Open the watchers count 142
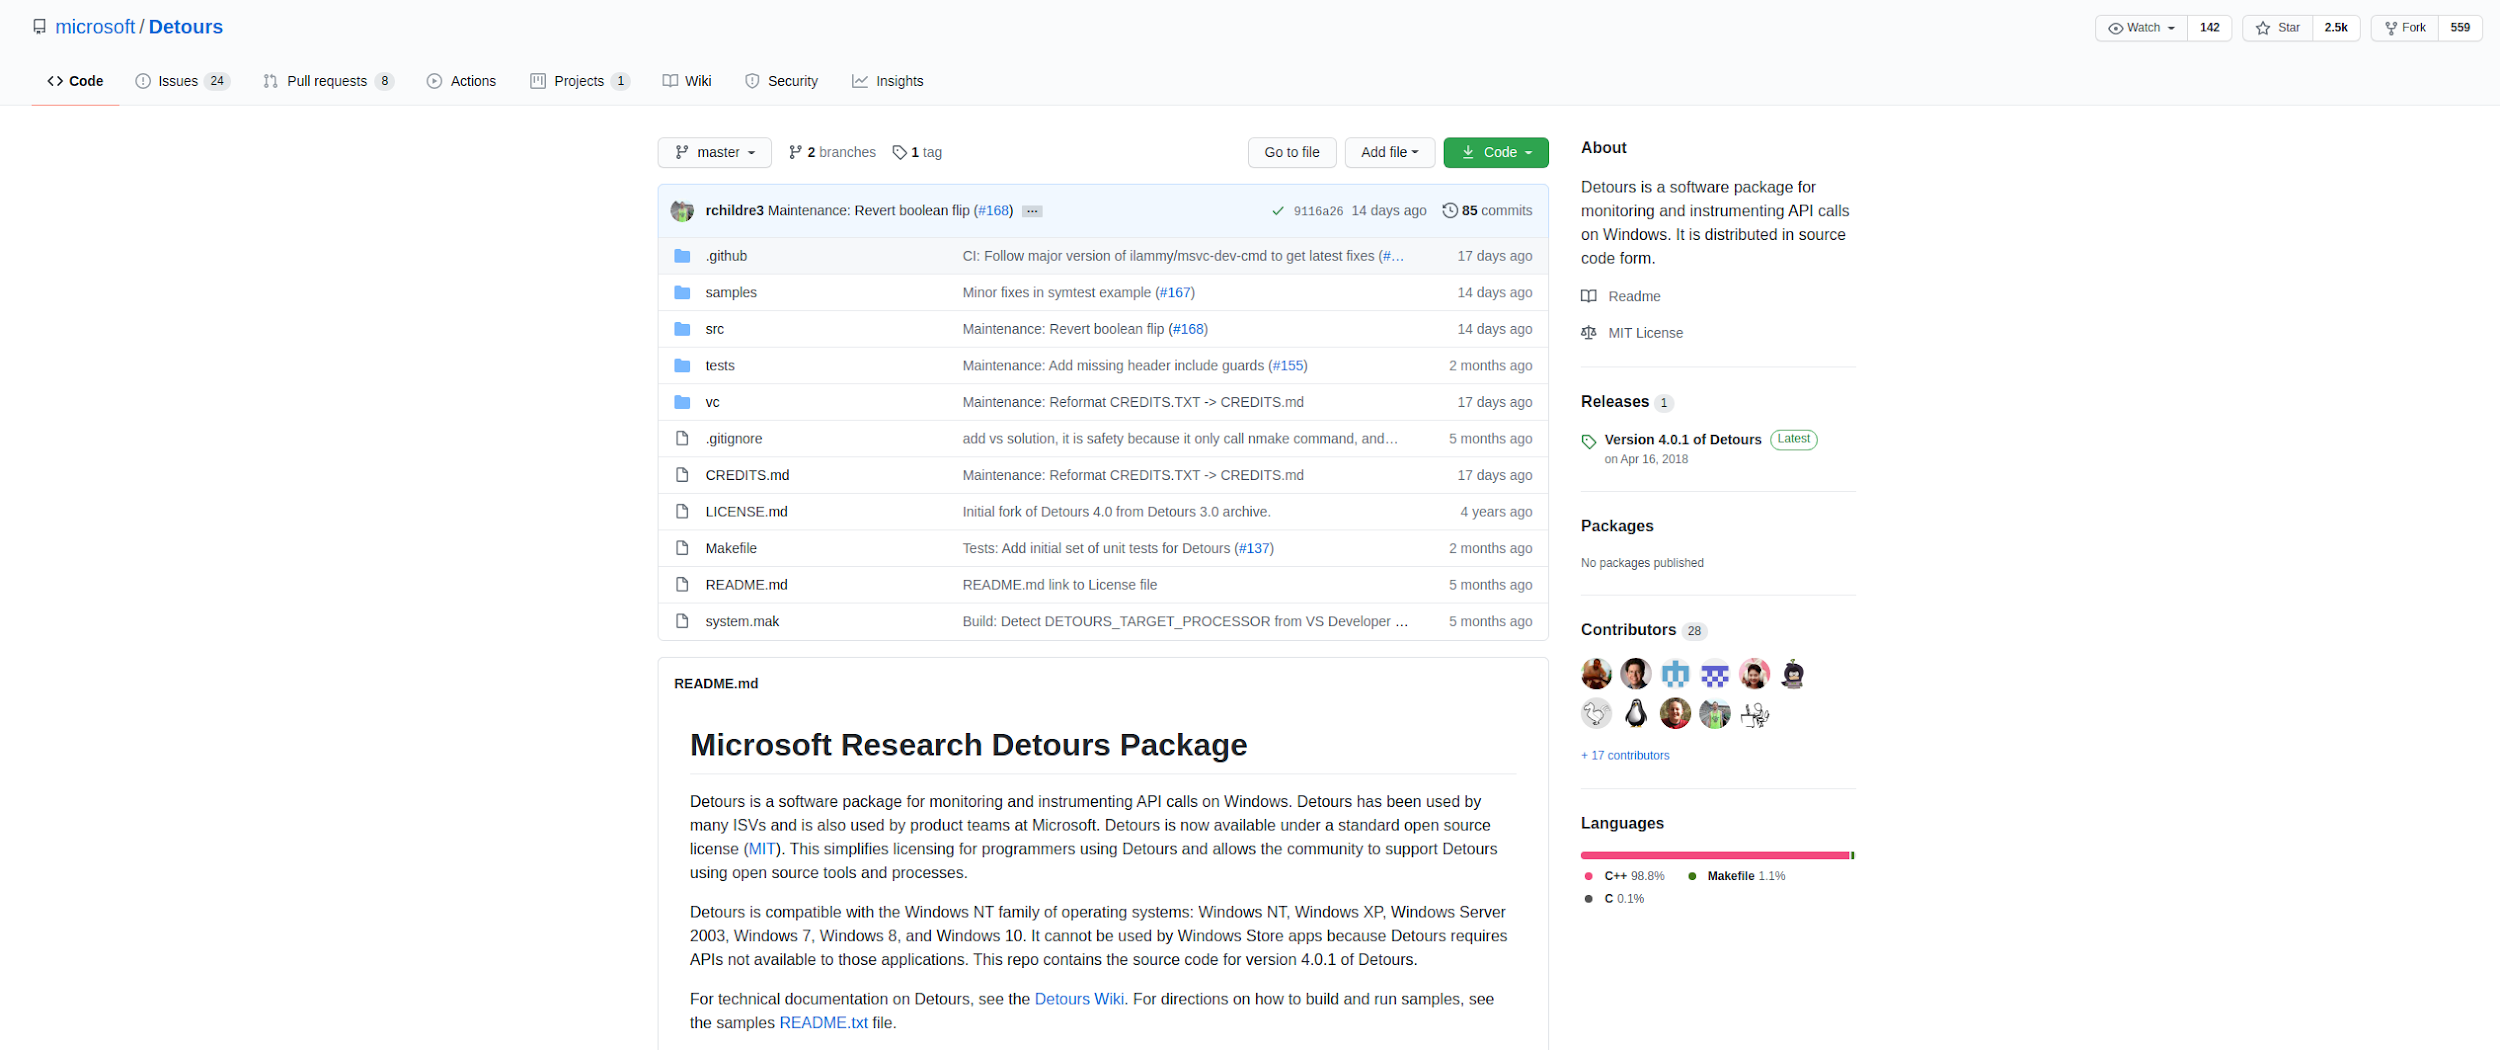2500x1050 pixels. 2209,28
